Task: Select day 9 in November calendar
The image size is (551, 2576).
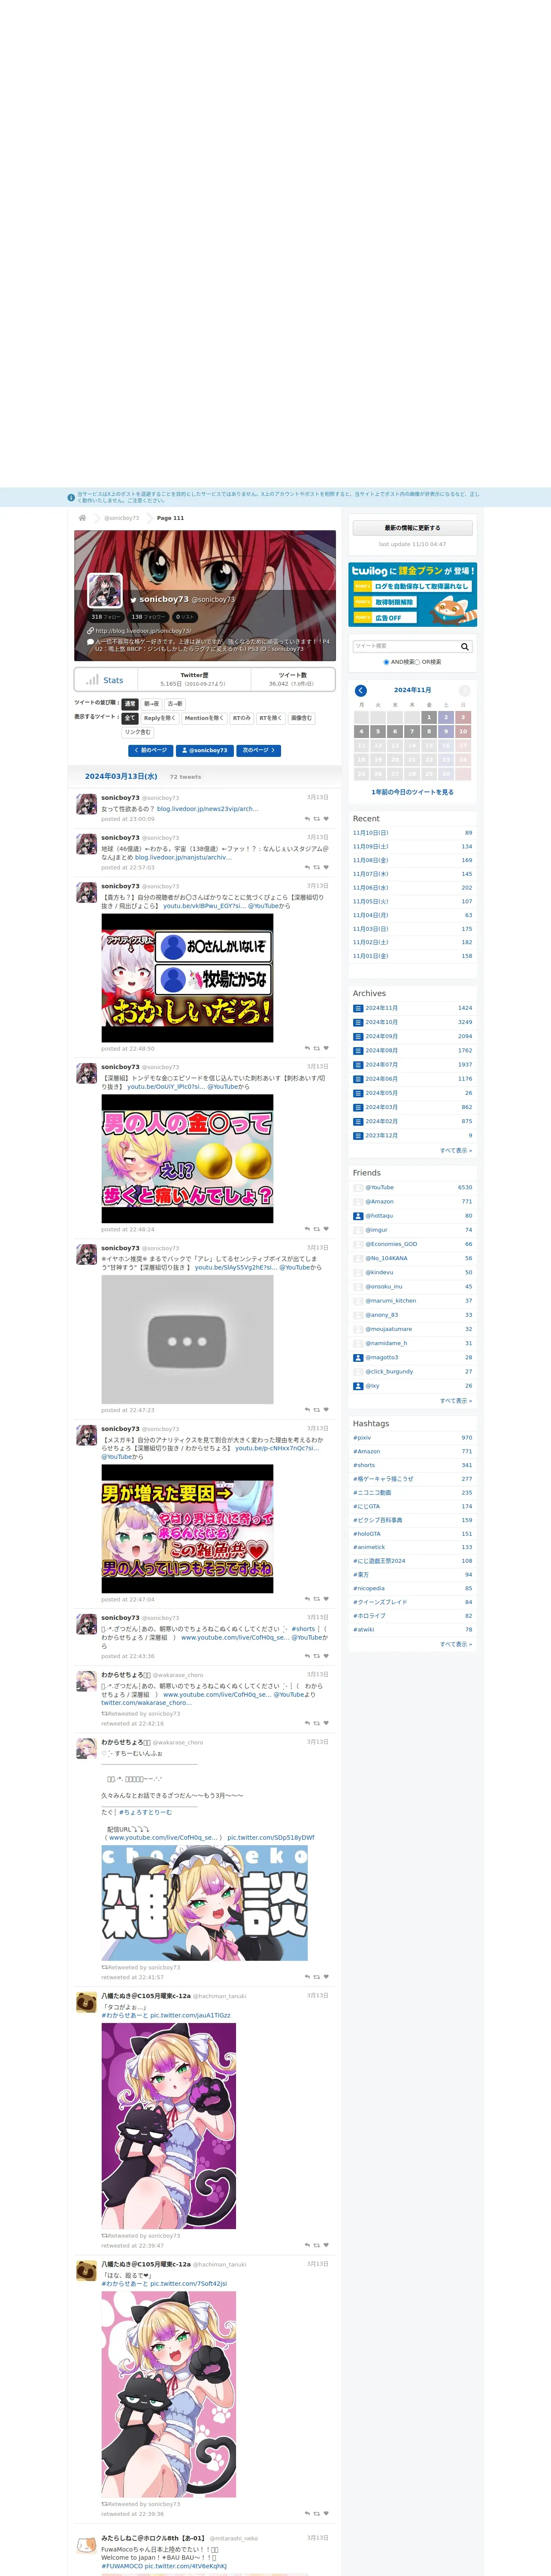Action: [x=446, y=732]
